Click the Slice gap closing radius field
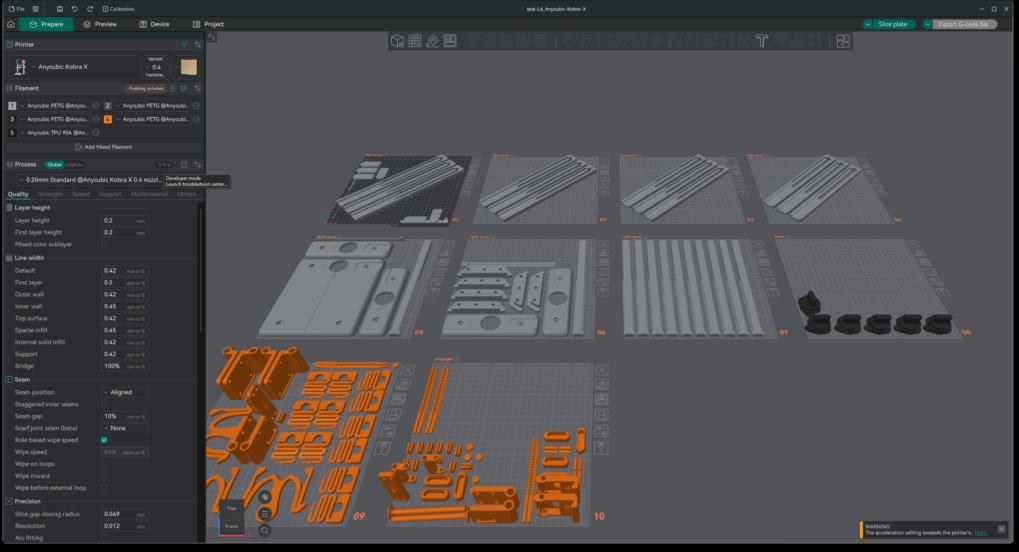Image resolution: width=1019 pixels, height=552 pixels. [125, 514]
